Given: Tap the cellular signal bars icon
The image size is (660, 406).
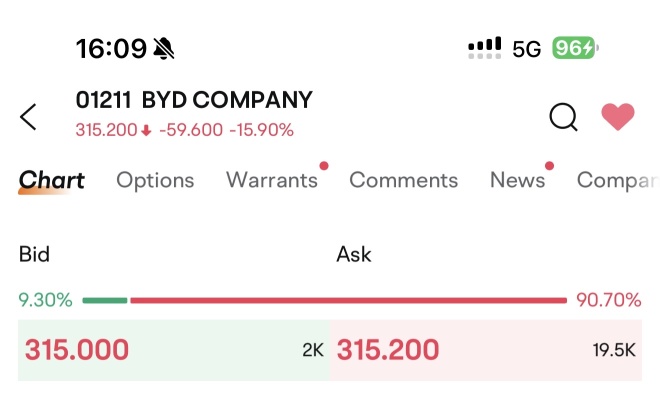Looking at the screenshot, I should (485, 47).
